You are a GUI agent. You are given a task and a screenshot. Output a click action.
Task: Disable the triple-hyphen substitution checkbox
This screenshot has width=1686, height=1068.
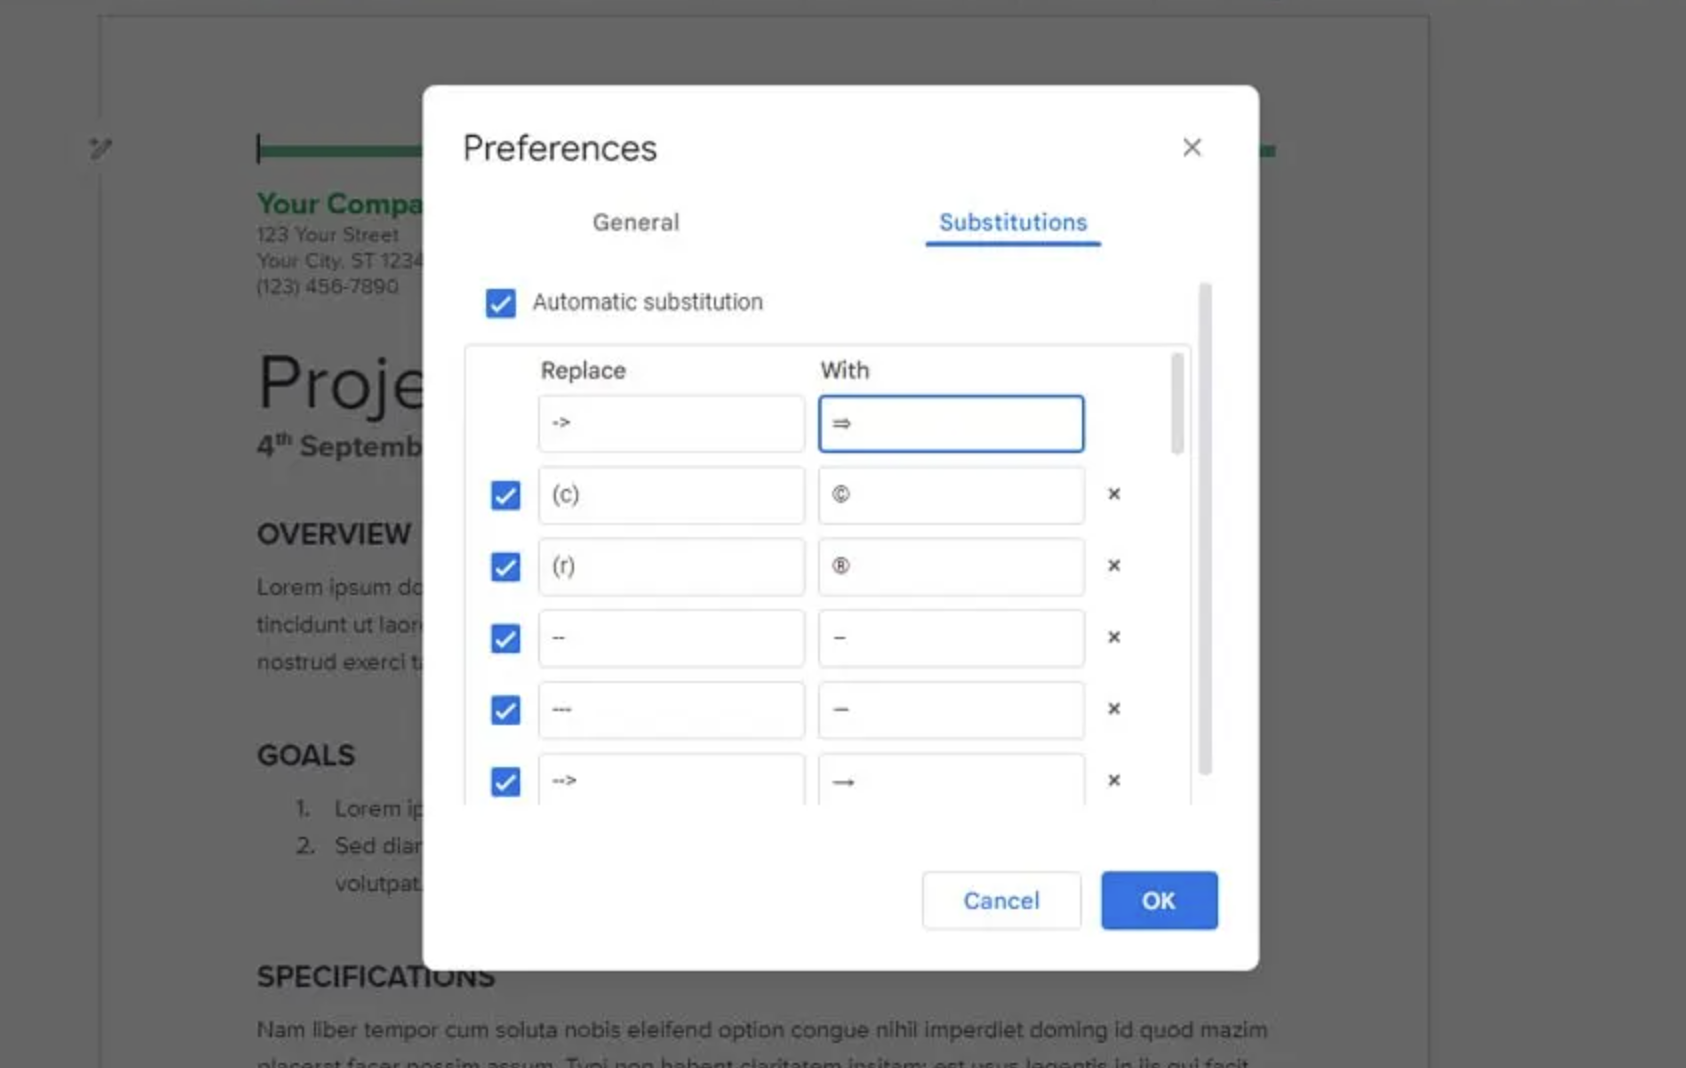tap(505, 710)
